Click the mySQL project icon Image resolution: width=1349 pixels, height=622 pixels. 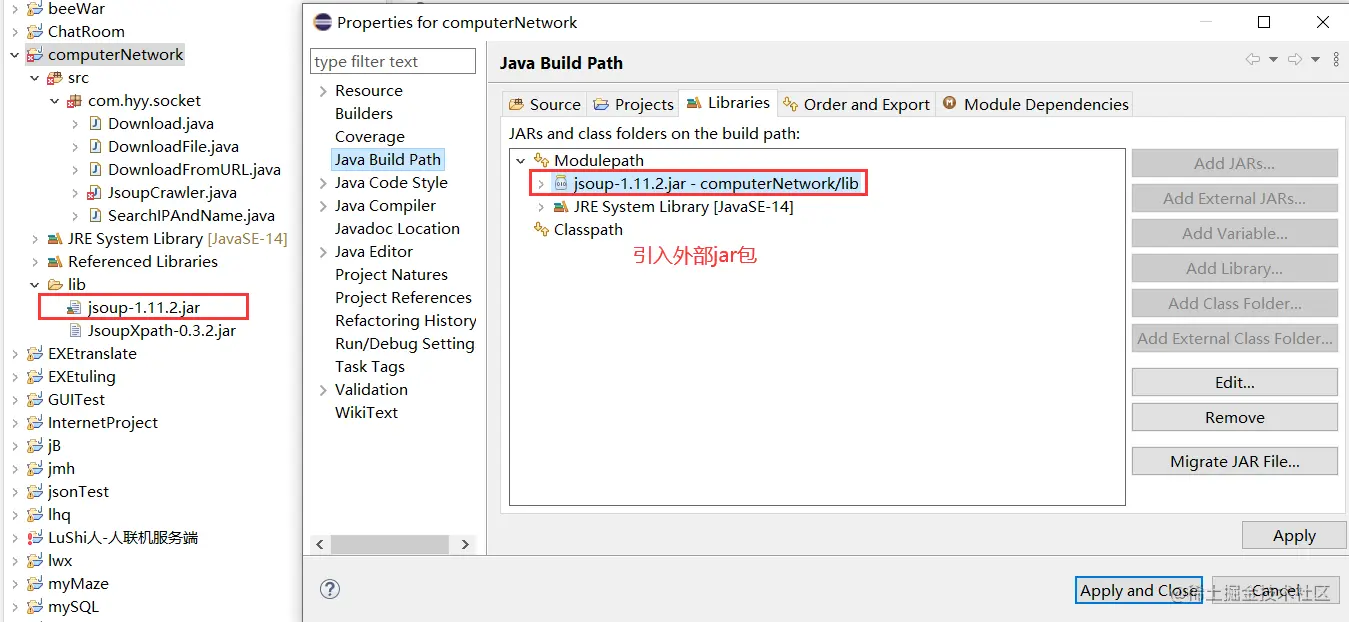(x=34, y=607)
